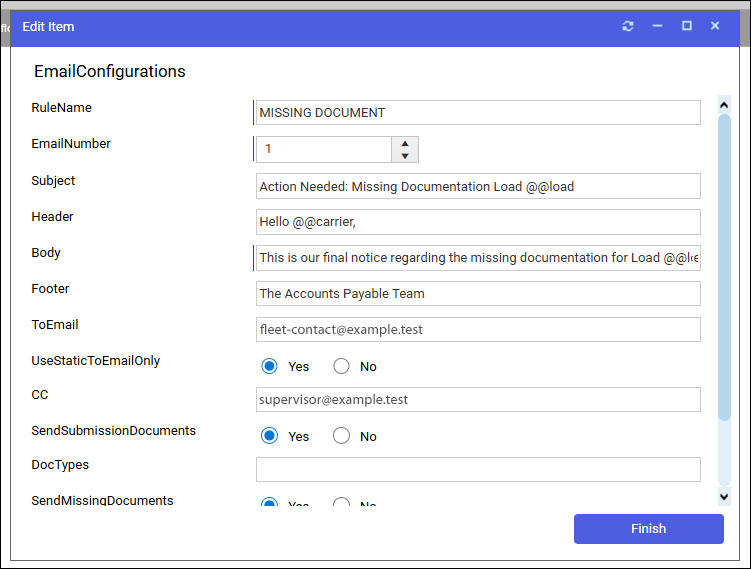Screen dimensions: 751x569
Task: Edit the Subject field text
Action: click(478, 186)
